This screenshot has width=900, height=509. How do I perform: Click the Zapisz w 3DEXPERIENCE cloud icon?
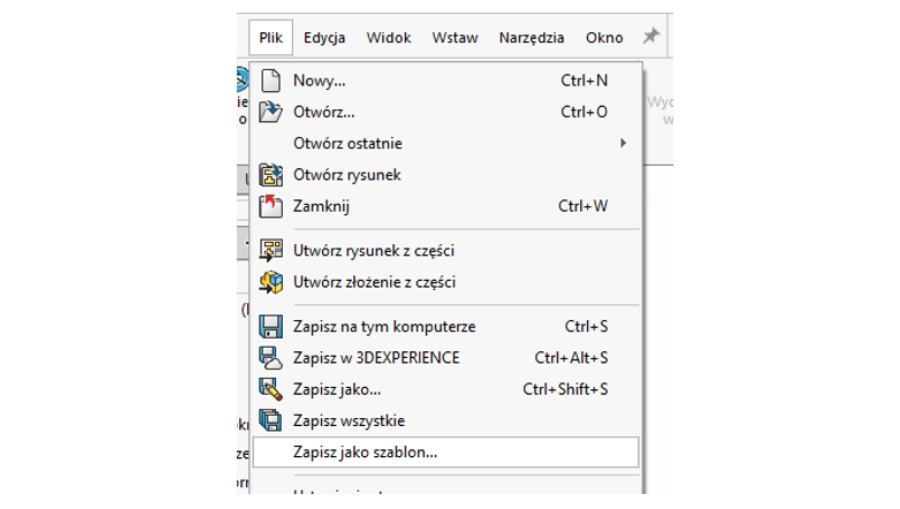pyautogui.click(x=270, y=358)
